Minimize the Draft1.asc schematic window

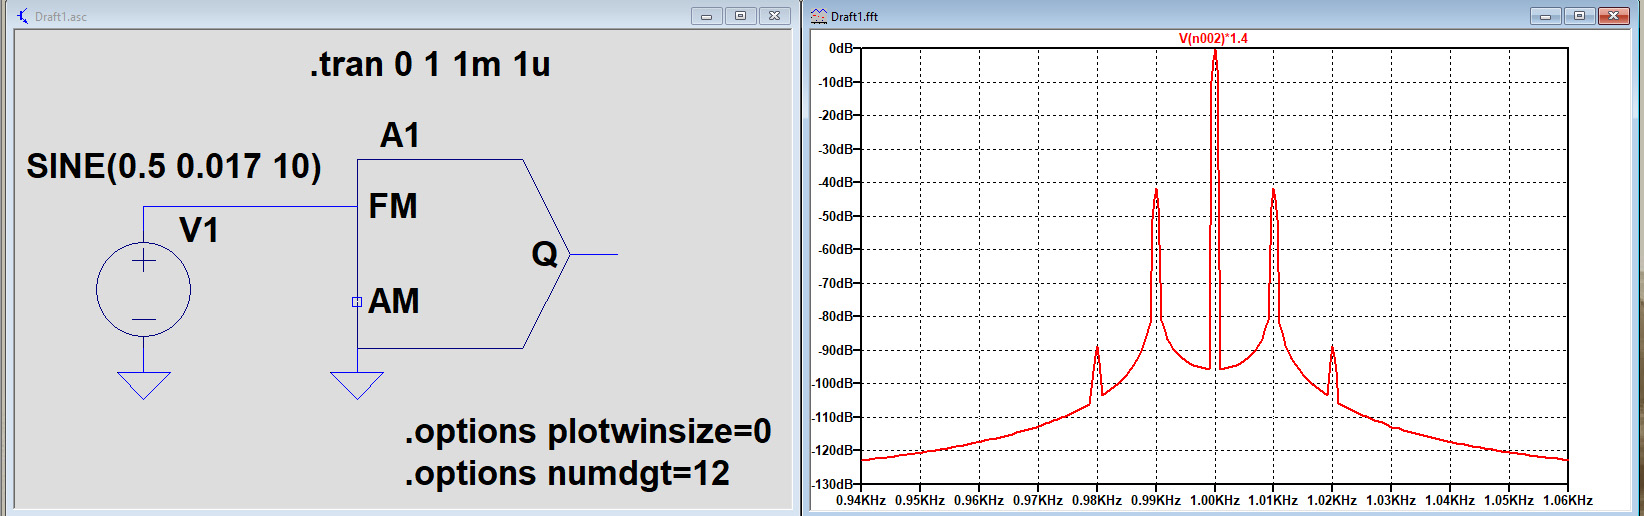pos(707,16)
